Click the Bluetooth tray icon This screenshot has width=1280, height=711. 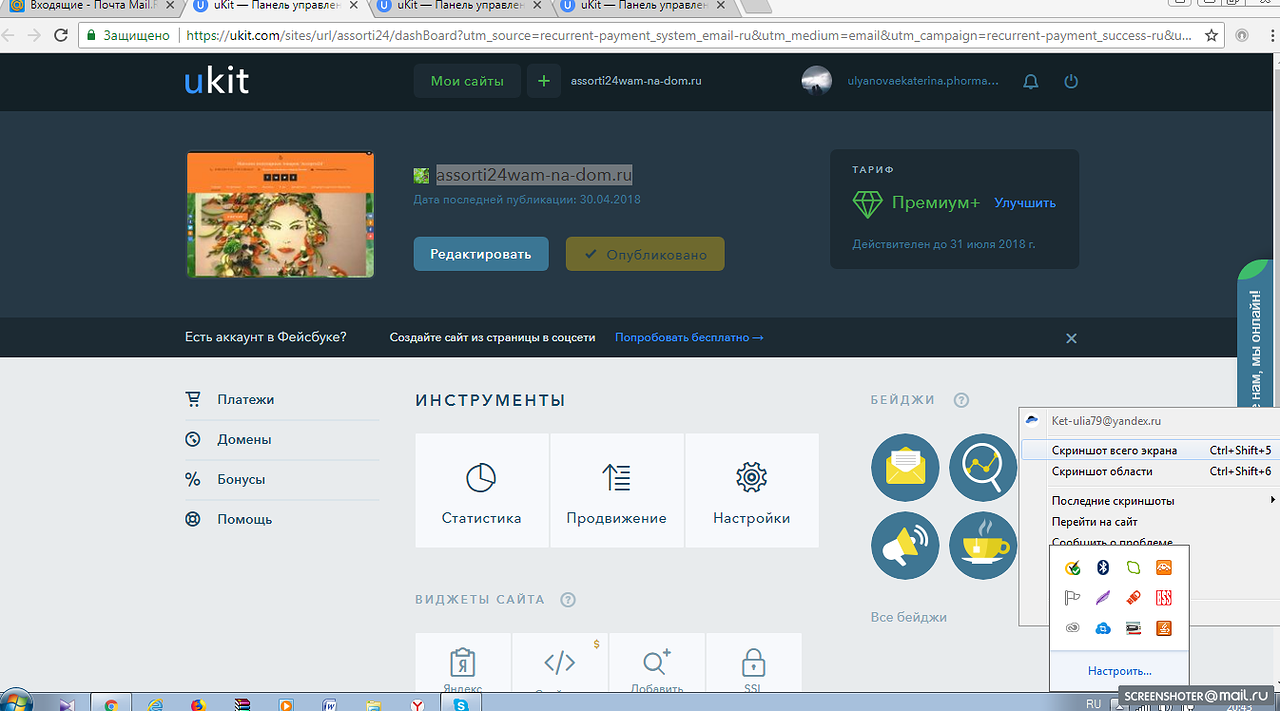(1104, 568)
